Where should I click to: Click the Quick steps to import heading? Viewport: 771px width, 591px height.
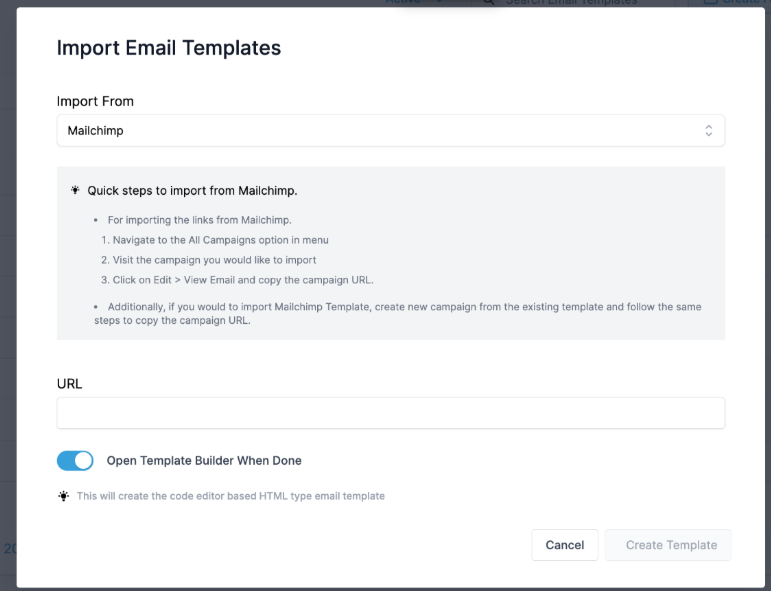[192, 190]
